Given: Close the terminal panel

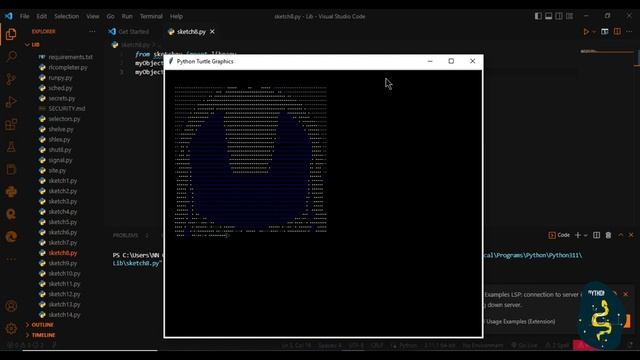Looking at the screenshot, I should point(631,235).
